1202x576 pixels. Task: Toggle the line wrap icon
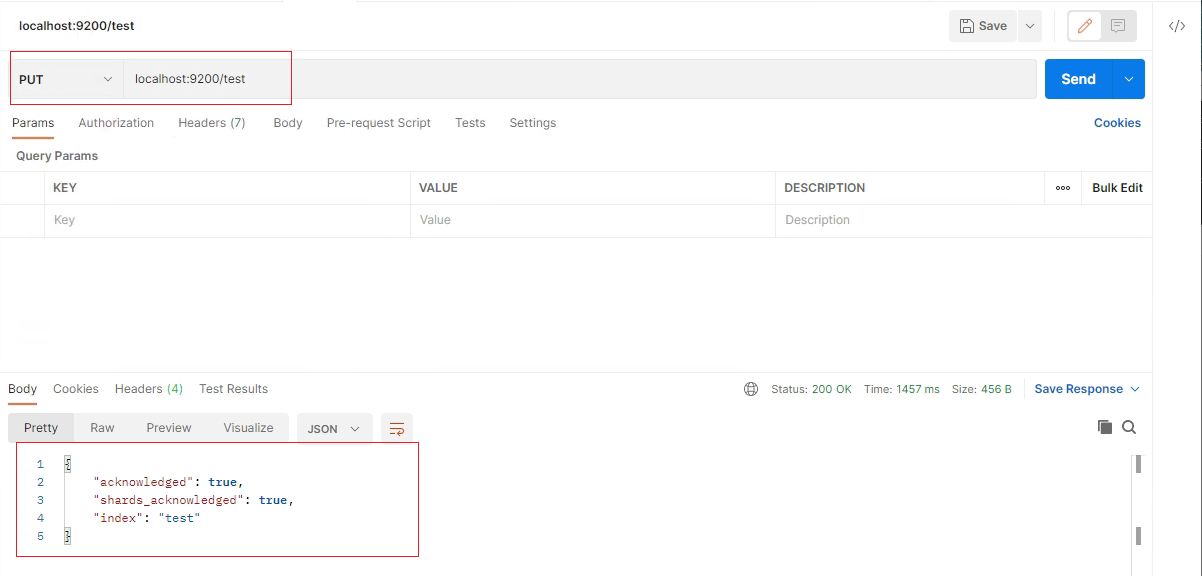397,428
